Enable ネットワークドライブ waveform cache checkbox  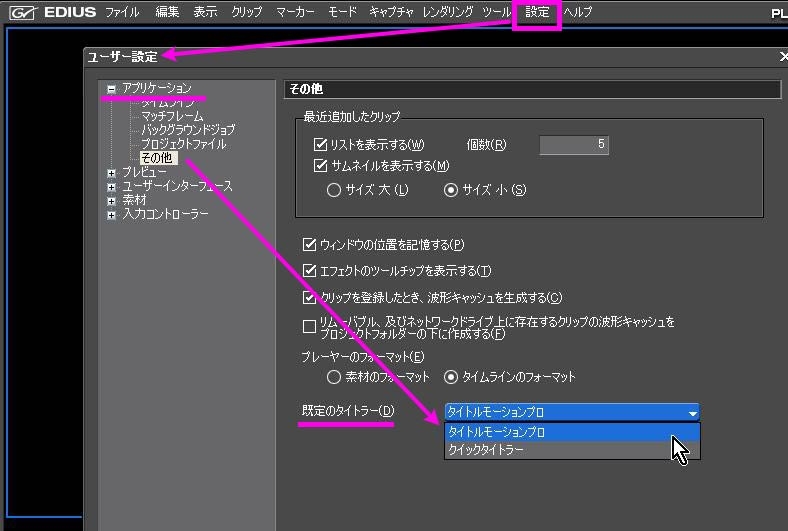point(310,326)
